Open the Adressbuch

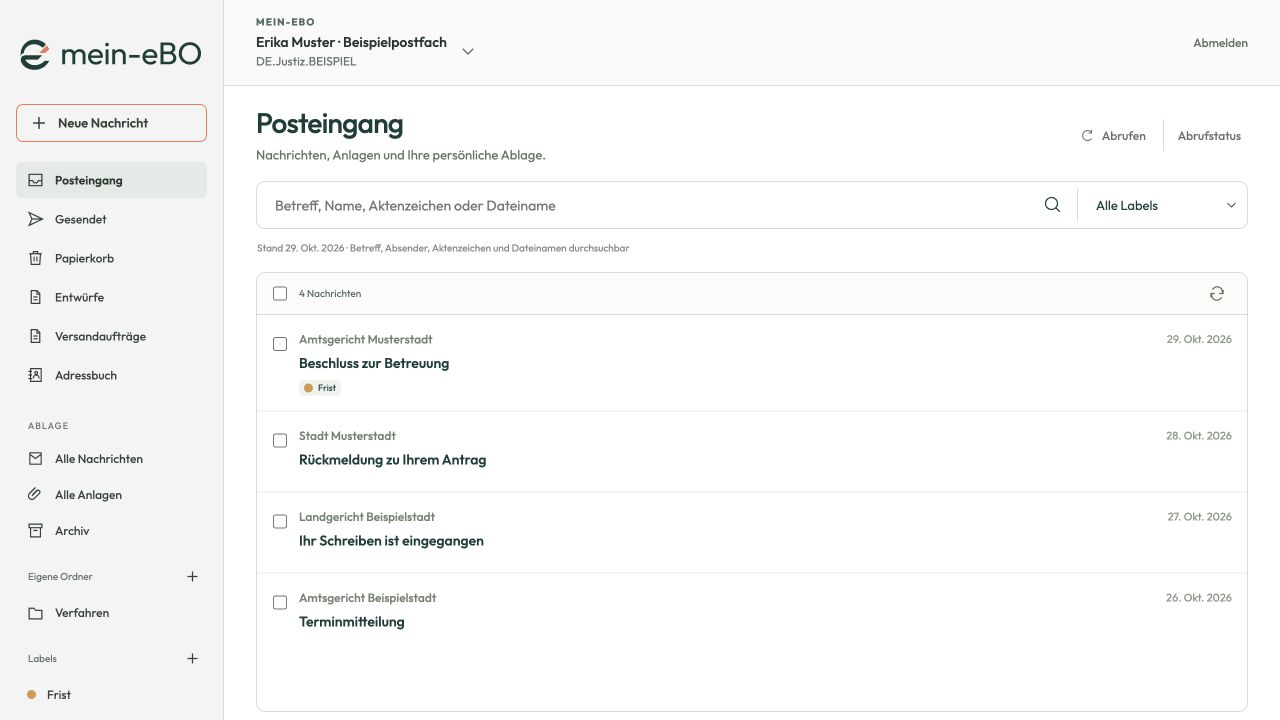coord(111,375)
